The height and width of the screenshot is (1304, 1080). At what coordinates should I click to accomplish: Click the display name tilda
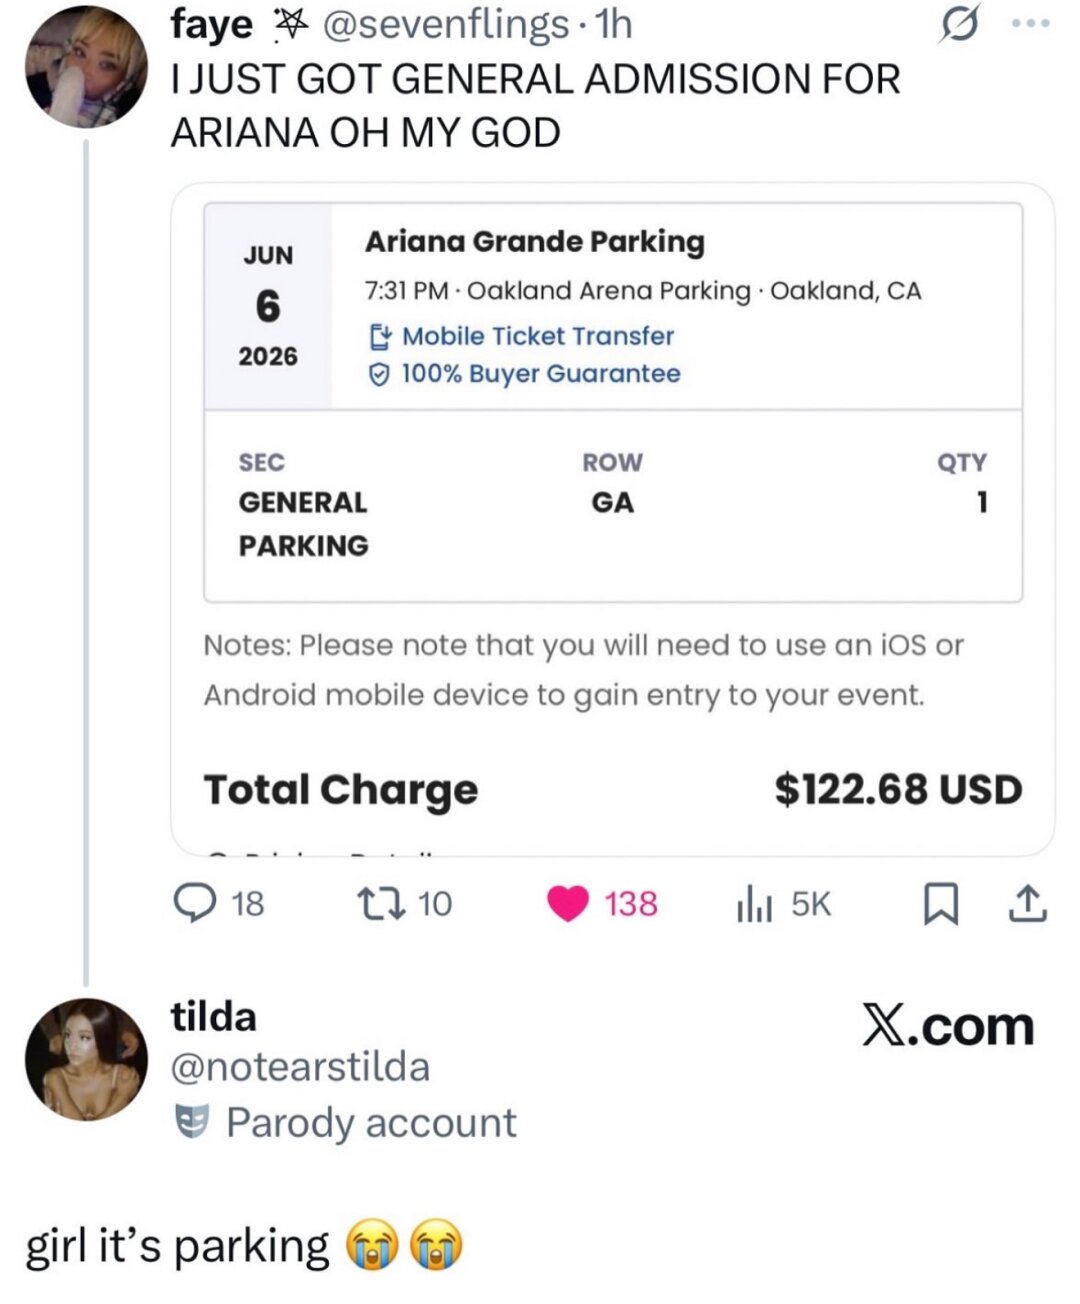pyautogui.click(x=213, y=1017)
